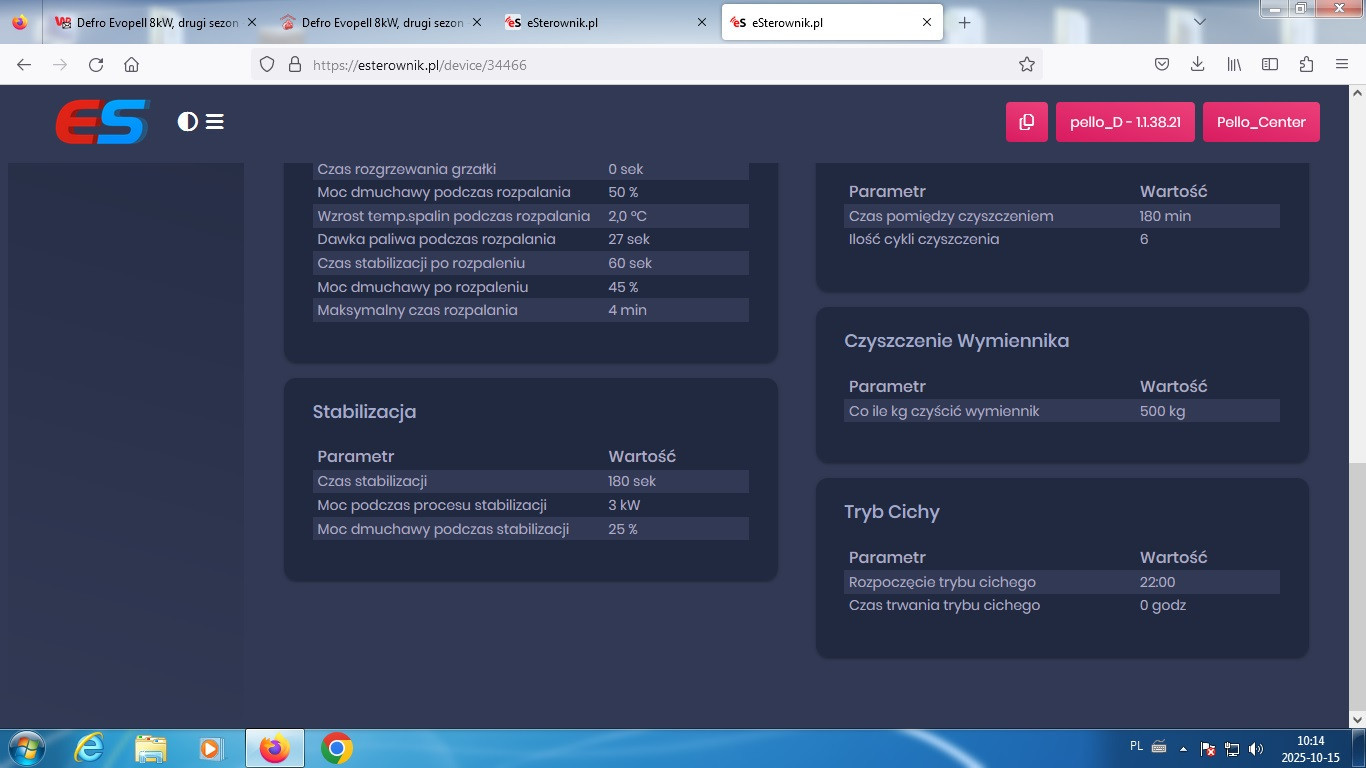The height and width of the screenshot is (768, 1366).
Task: Open the Firefox downloads icon
Action: coord(1197,64)
